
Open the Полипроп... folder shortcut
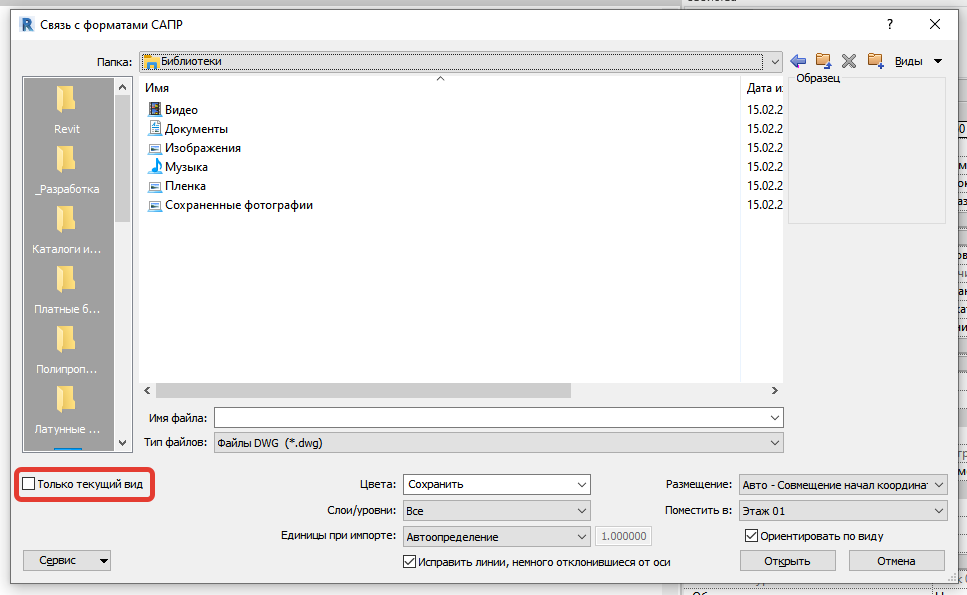(x=67, y=350)
